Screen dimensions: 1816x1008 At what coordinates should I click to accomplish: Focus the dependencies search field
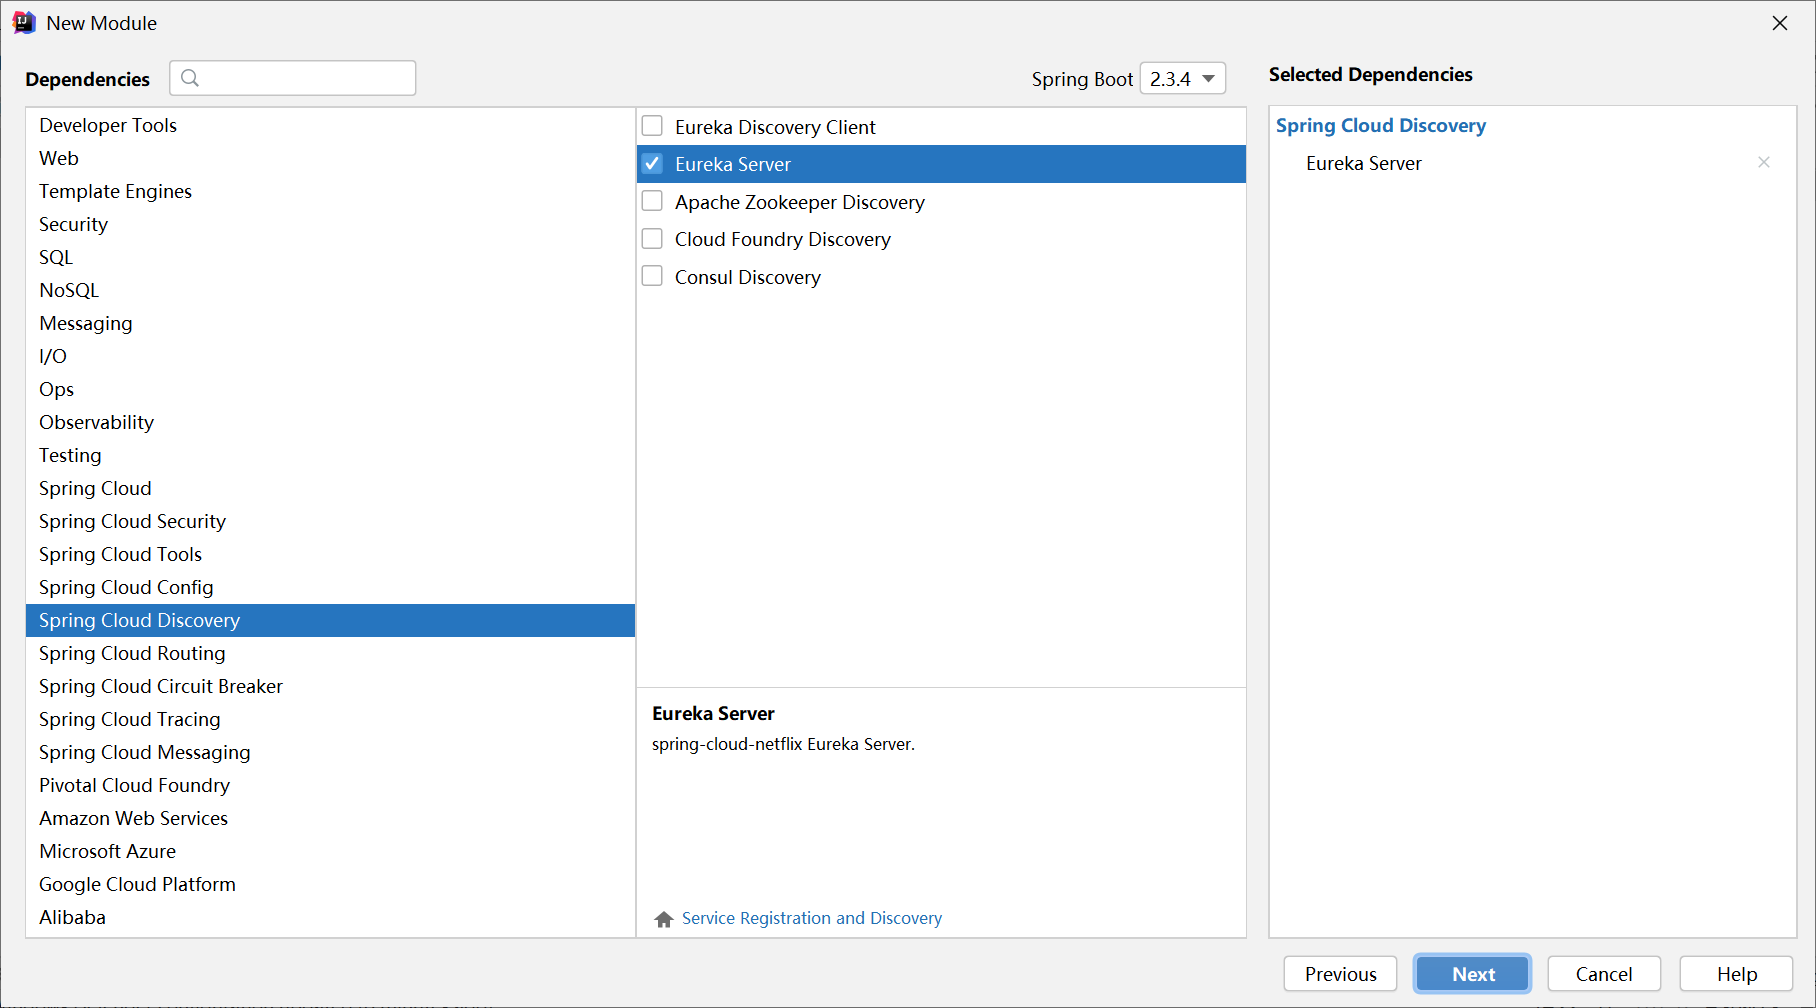pos(293,78)
